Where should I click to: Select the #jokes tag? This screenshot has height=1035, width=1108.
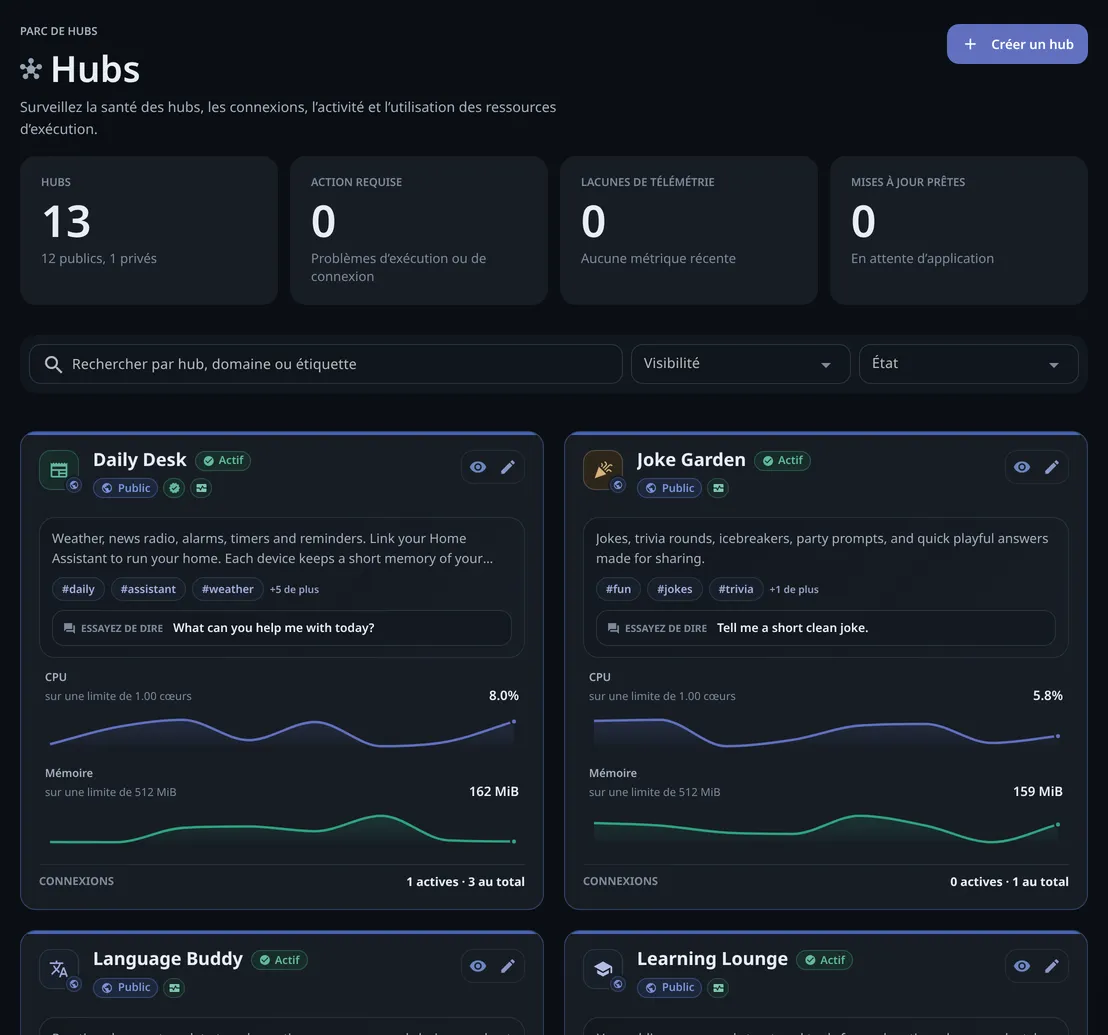click(x=675, y=589)
